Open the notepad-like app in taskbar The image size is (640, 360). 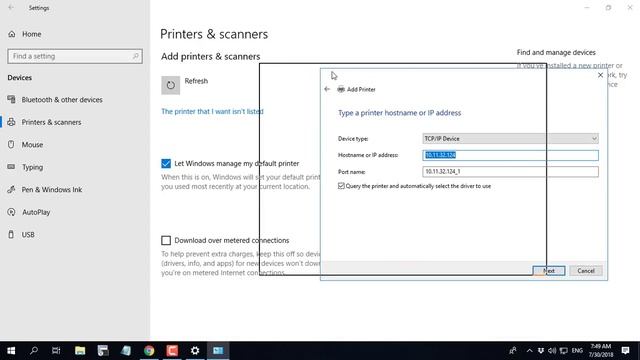click(x=126, y=351)
